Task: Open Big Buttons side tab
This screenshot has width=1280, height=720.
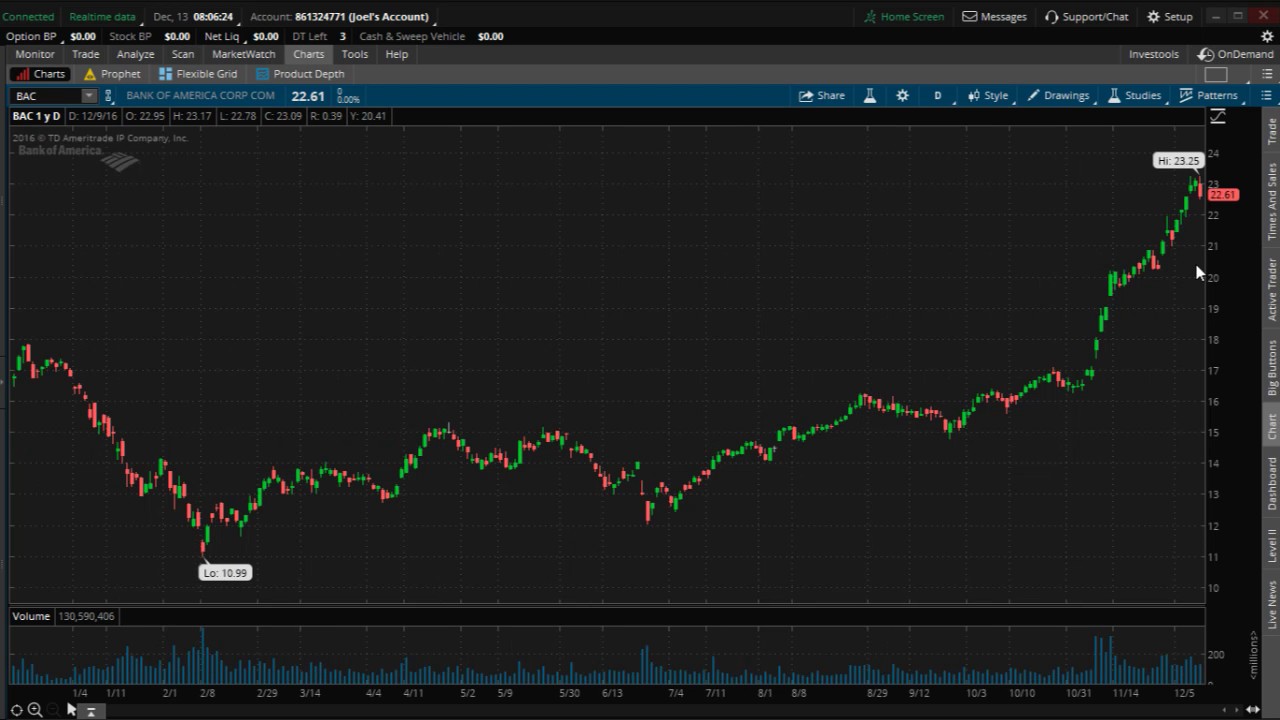Action: tap(1272, 368)
